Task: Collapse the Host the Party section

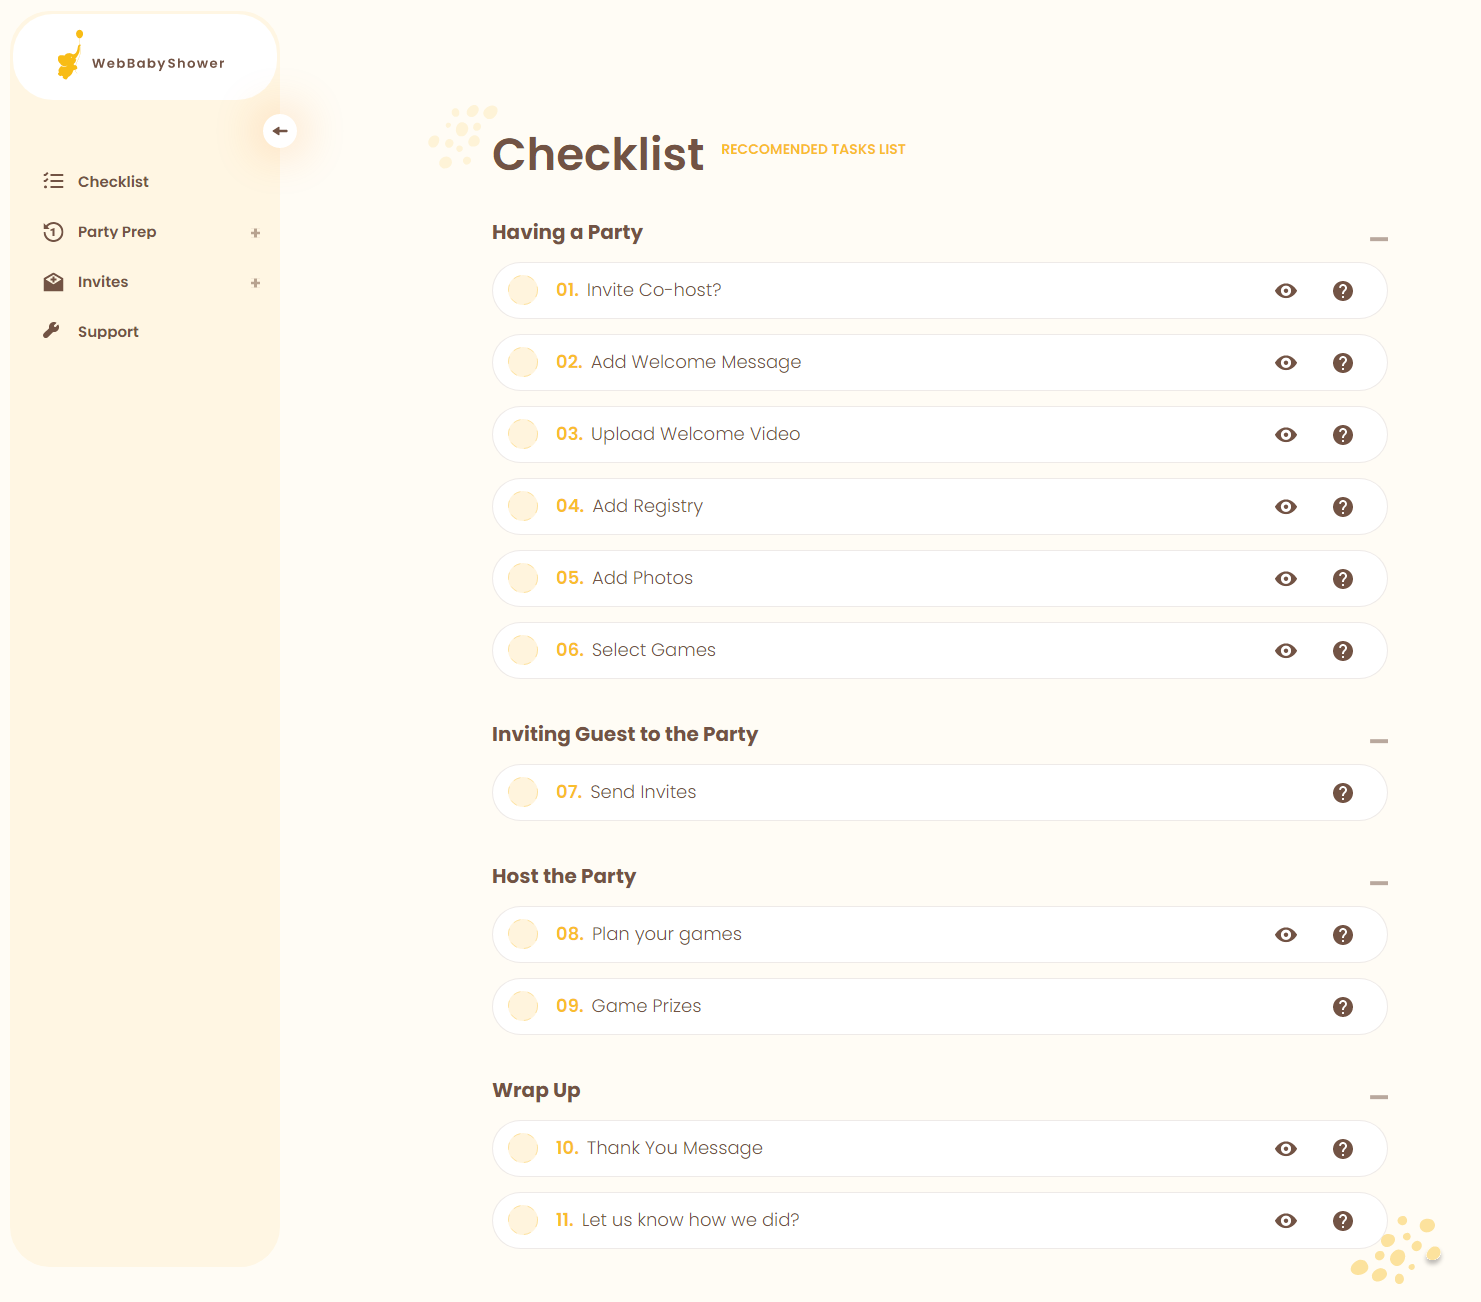Action: click(1379, 883)
